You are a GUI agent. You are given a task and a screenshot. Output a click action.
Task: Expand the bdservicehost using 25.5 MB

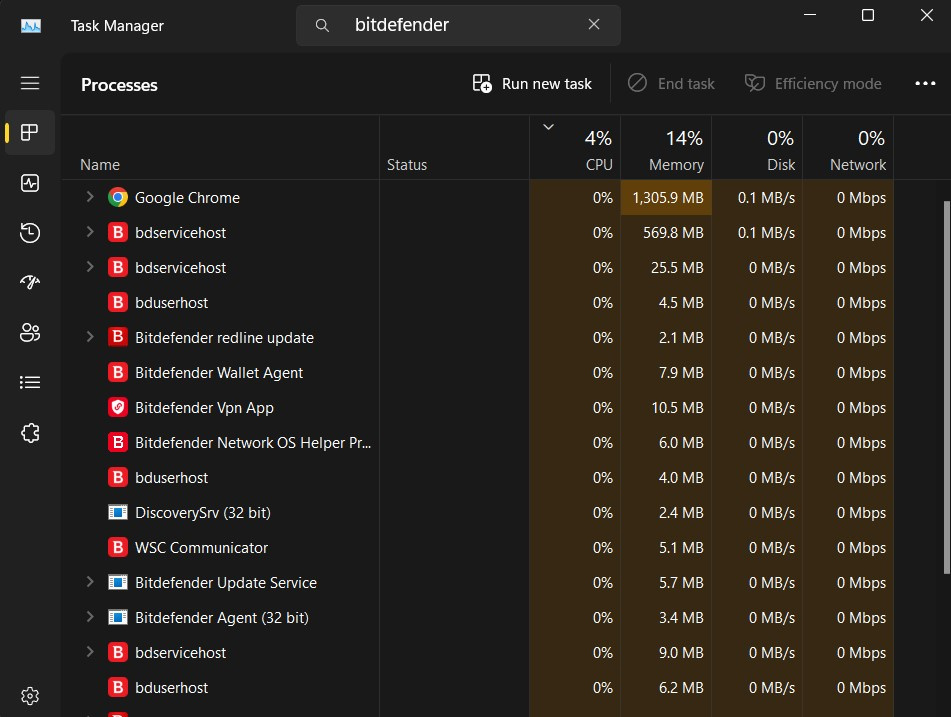(x=90, y=267)
